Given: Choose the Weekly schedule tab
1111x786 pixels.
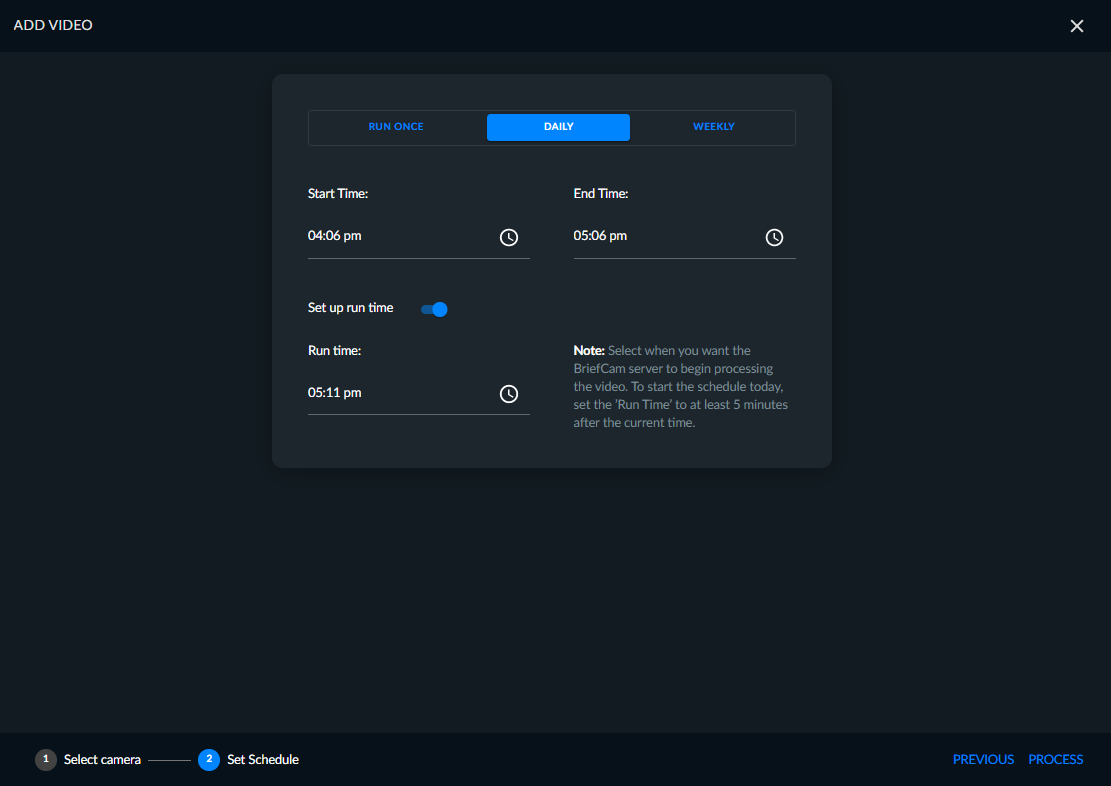Looking at the screenshot, I should 714,127.
